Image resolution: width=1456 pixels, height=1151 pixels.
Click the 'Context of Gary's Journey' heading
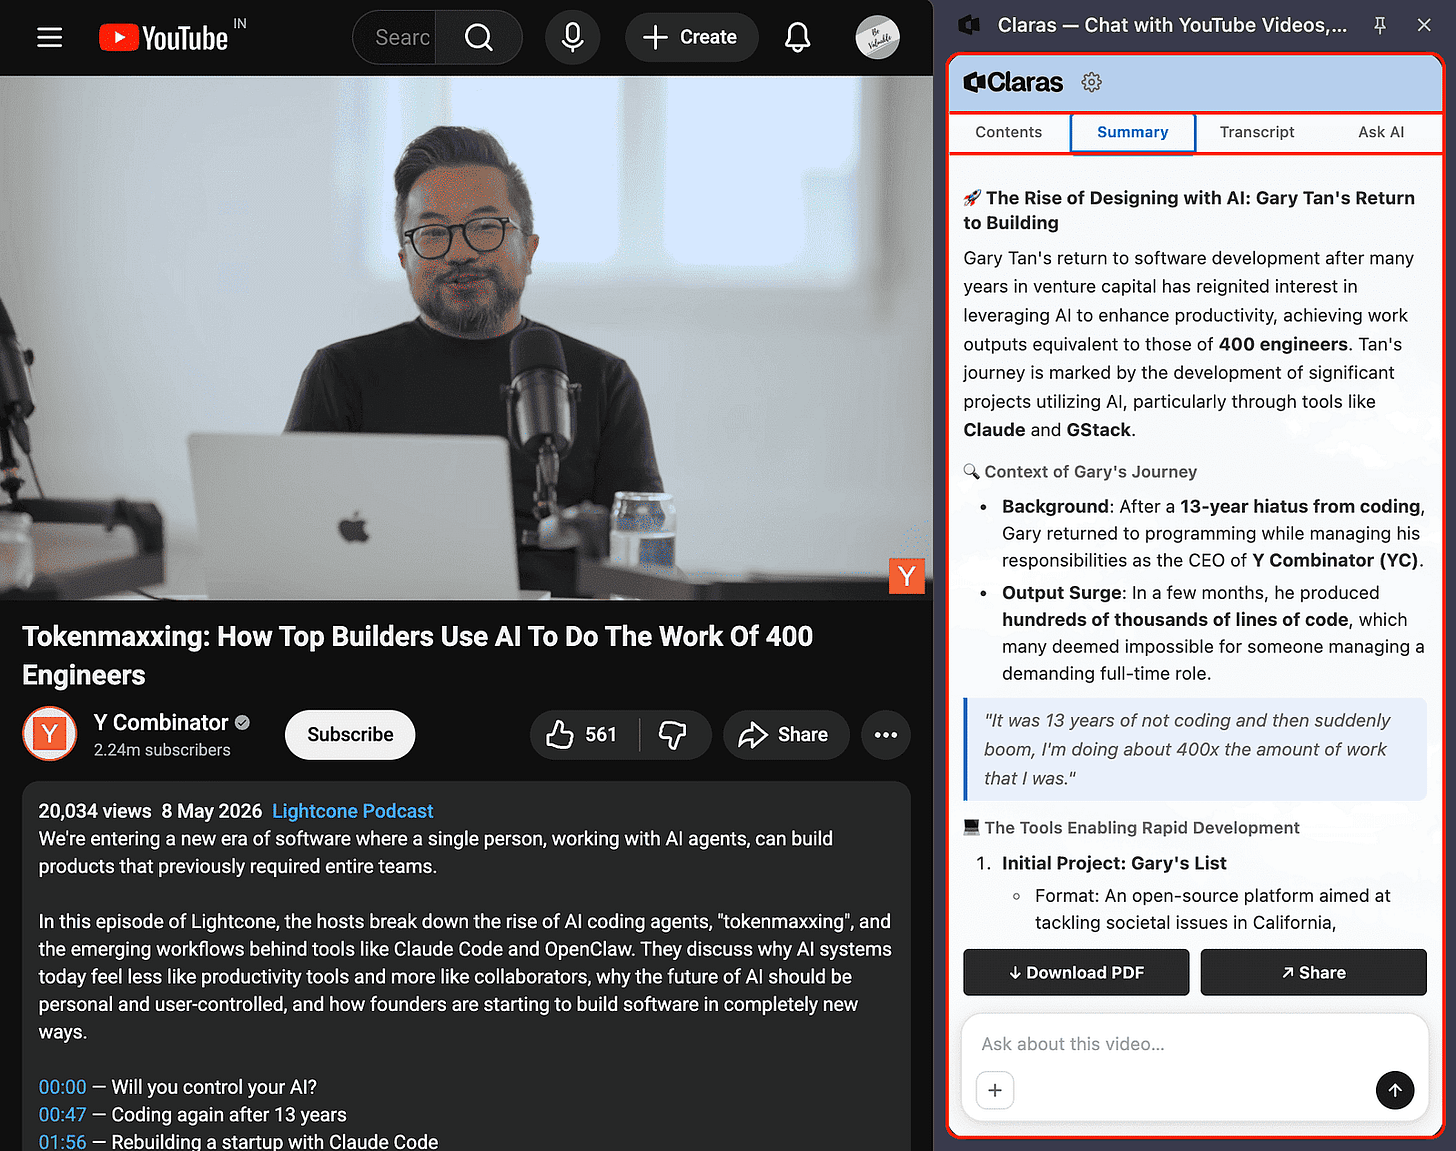coord(1090,472)
